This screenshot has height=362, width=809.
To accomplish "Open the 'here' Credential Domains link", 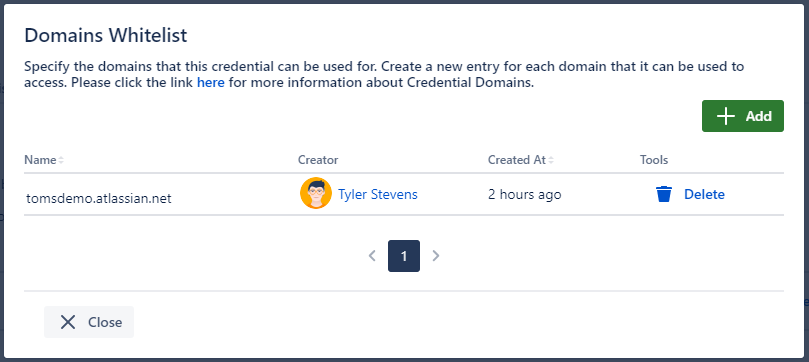I will click(x=211, y=83).
